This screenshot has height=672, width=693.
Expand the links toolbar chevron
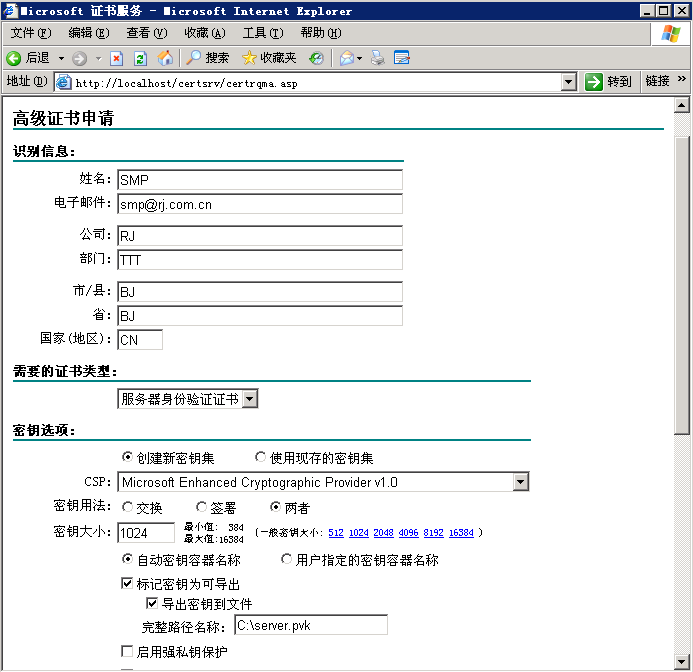tap(682, 79)
